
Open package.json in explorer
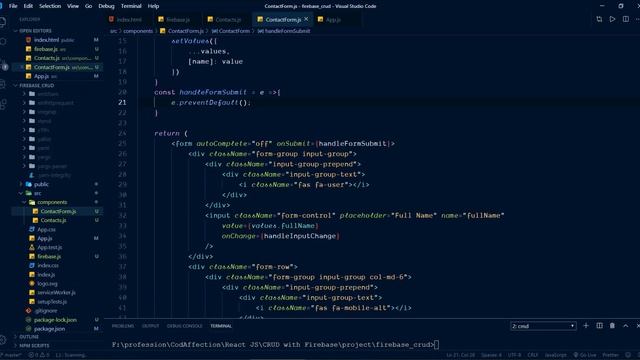coord(57,329)
